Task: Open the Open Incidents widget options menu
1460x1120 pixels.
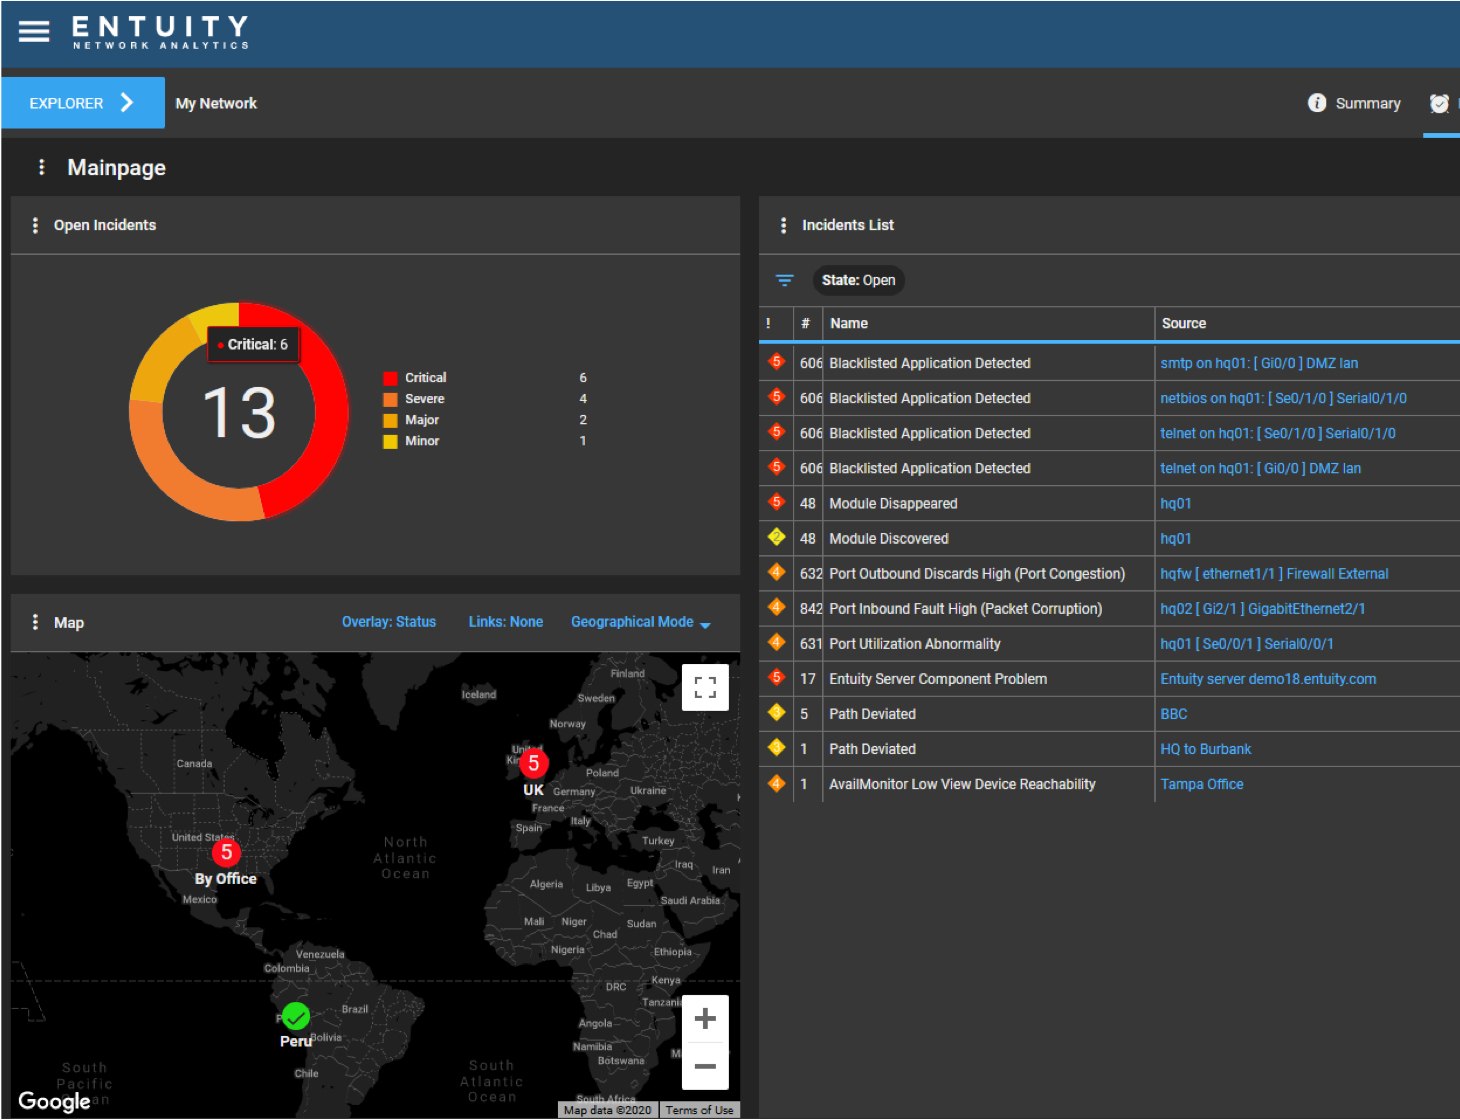Action: (x=35, y=225)
